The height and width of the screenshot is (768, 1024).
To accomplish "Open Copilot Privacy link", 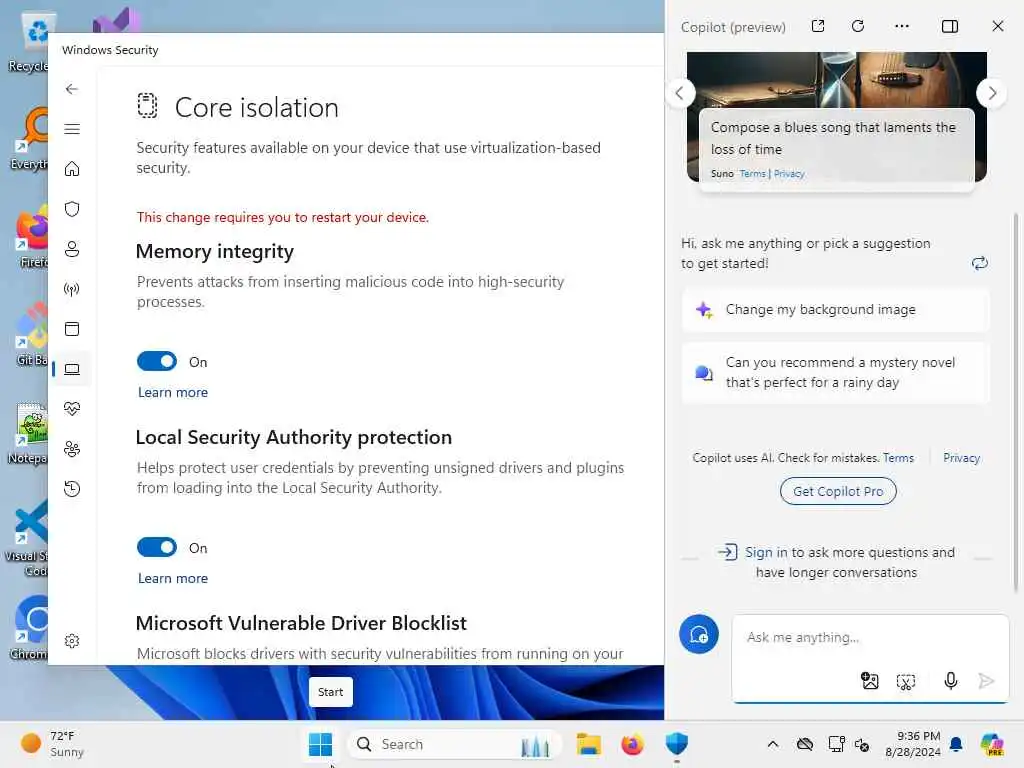I will [x=961, y=458].
